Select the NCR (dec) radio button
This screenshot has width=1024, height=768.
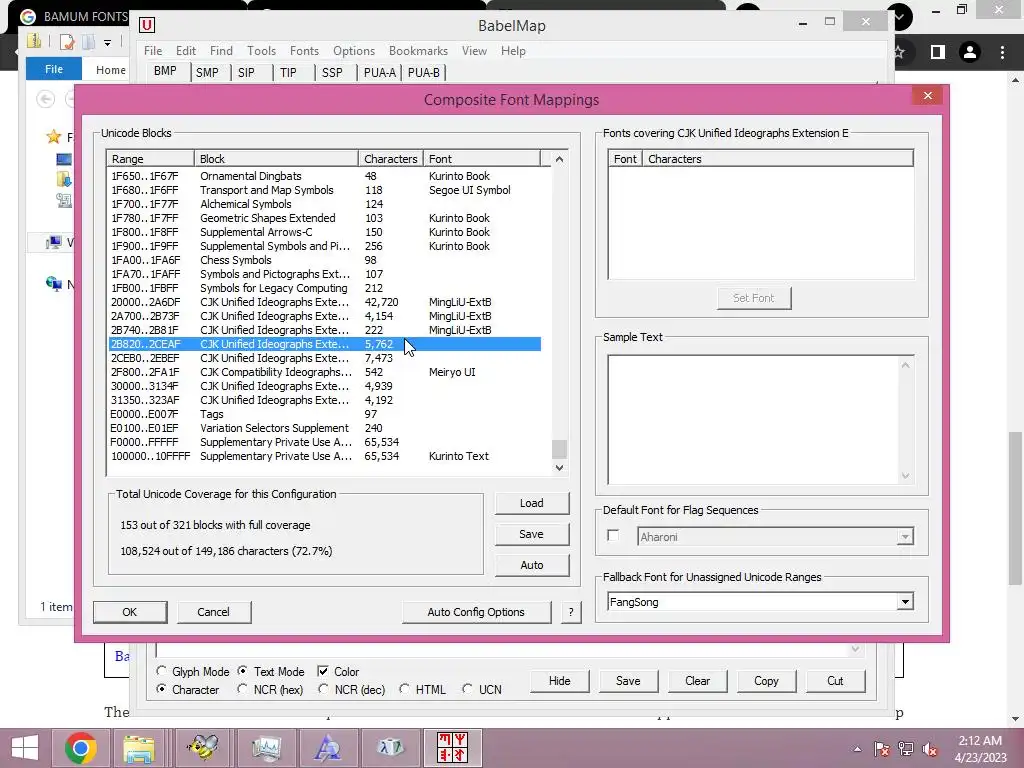point(323,689)
